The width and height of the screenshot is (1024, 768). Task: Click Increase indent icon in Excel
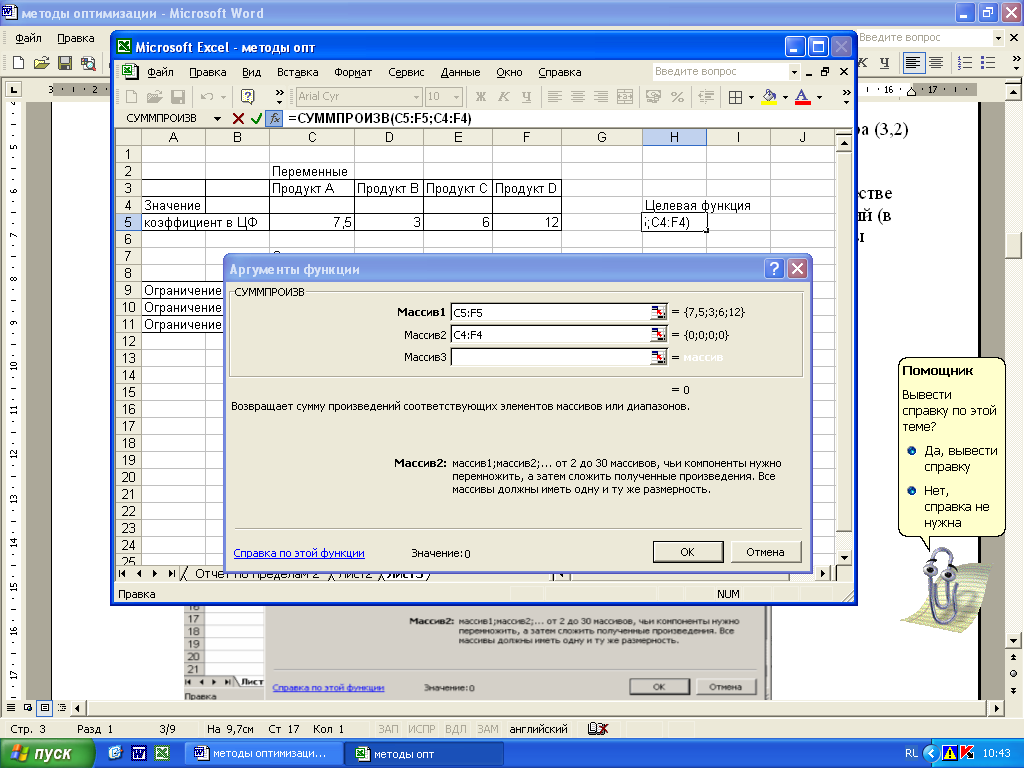pos(705,97)
